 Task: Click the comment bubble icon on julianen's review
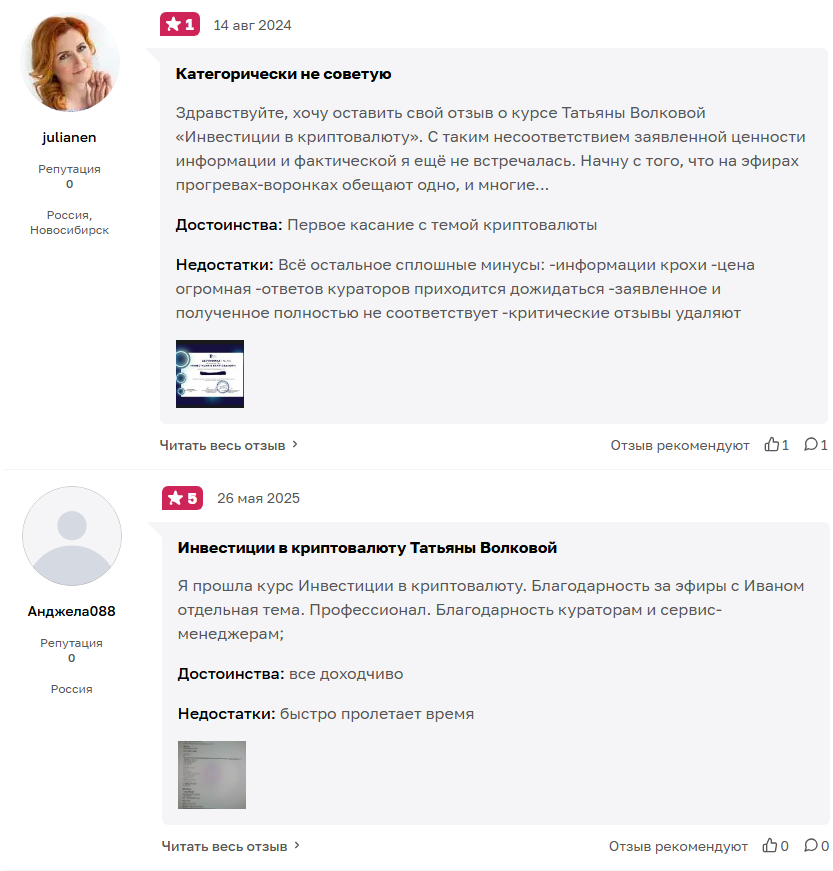coord(811,444)
